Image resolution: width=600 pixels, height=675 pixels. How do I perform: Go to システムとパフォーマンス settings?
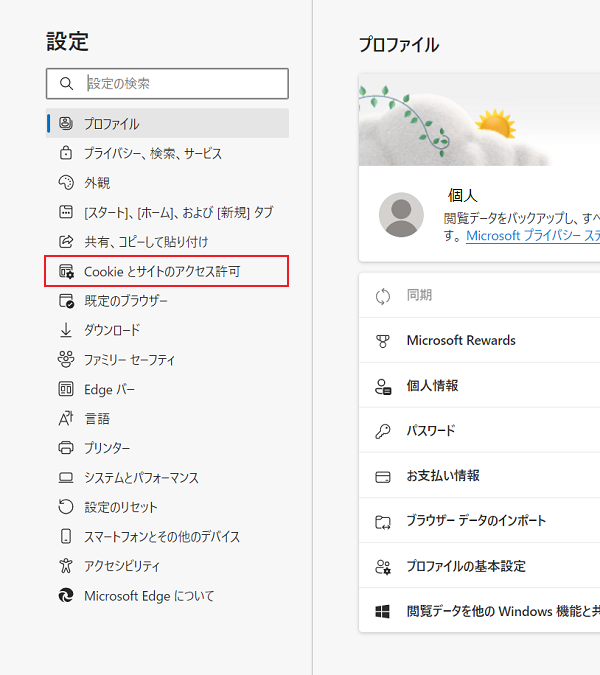click(141, 478)
